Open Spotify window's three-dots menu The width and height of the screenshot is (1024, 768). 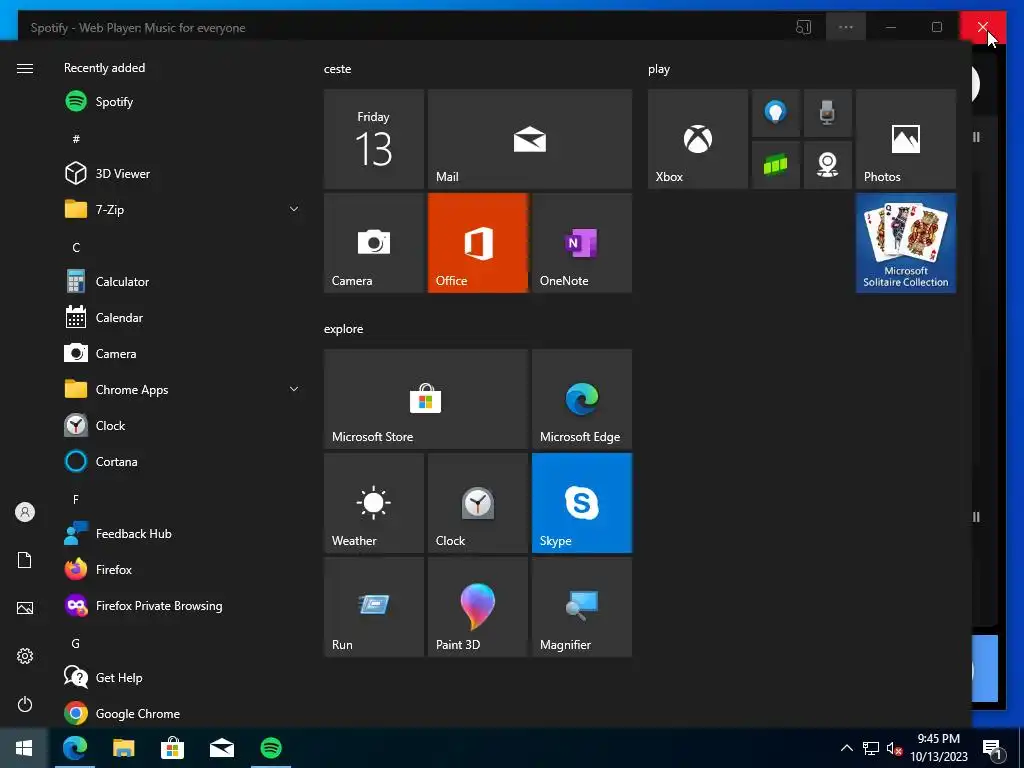click(846, 27)
